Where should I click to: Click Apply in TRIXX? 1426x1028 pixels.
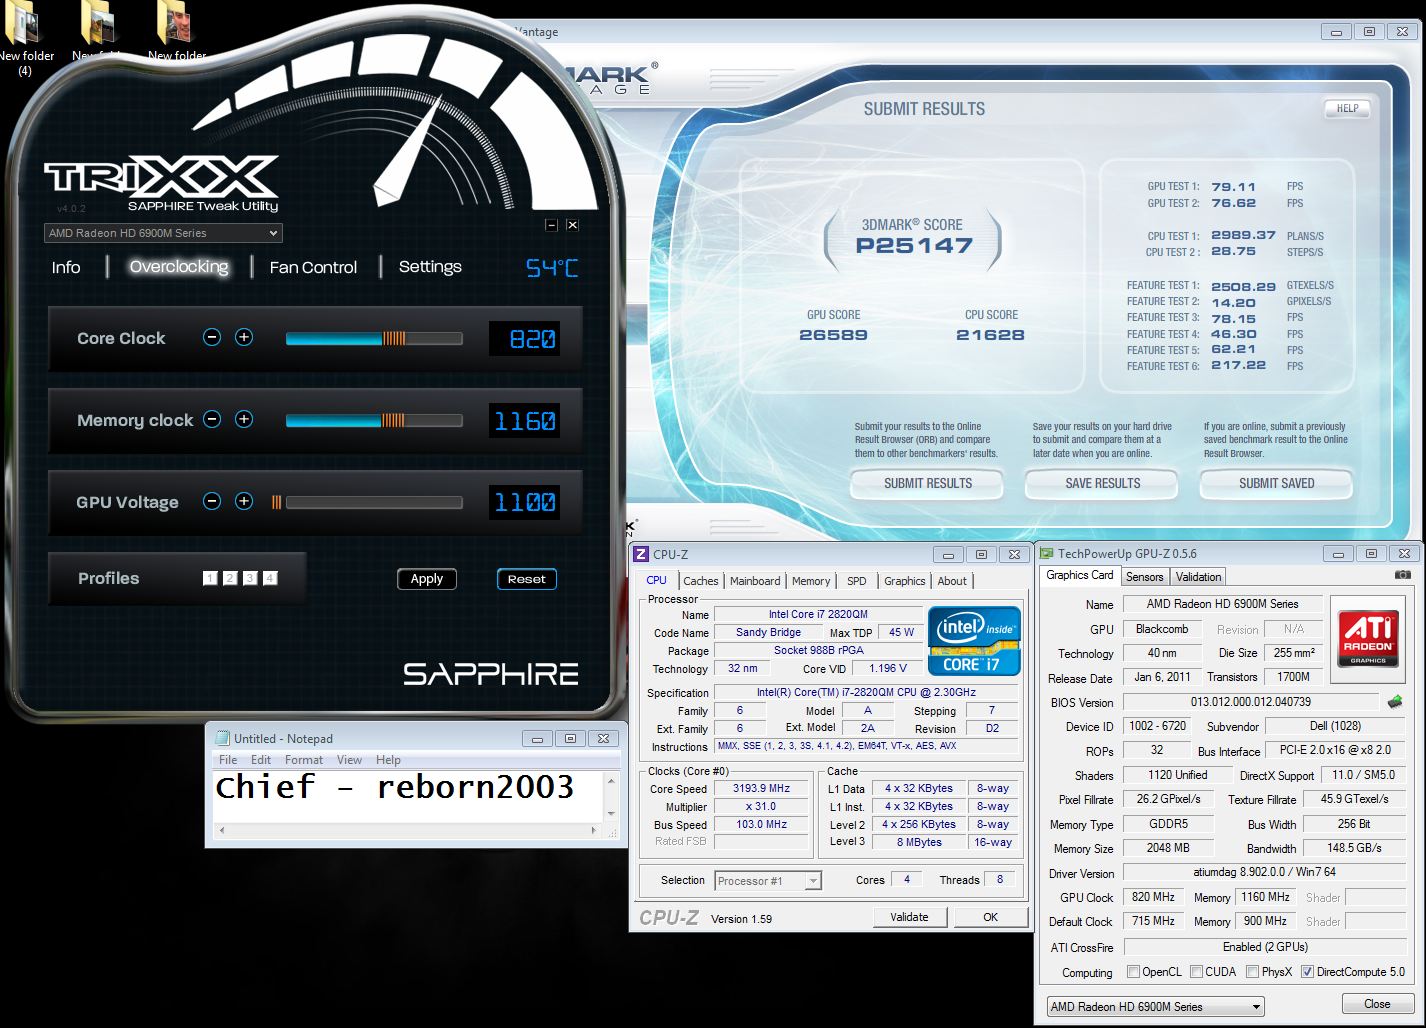tap(427, 579)
